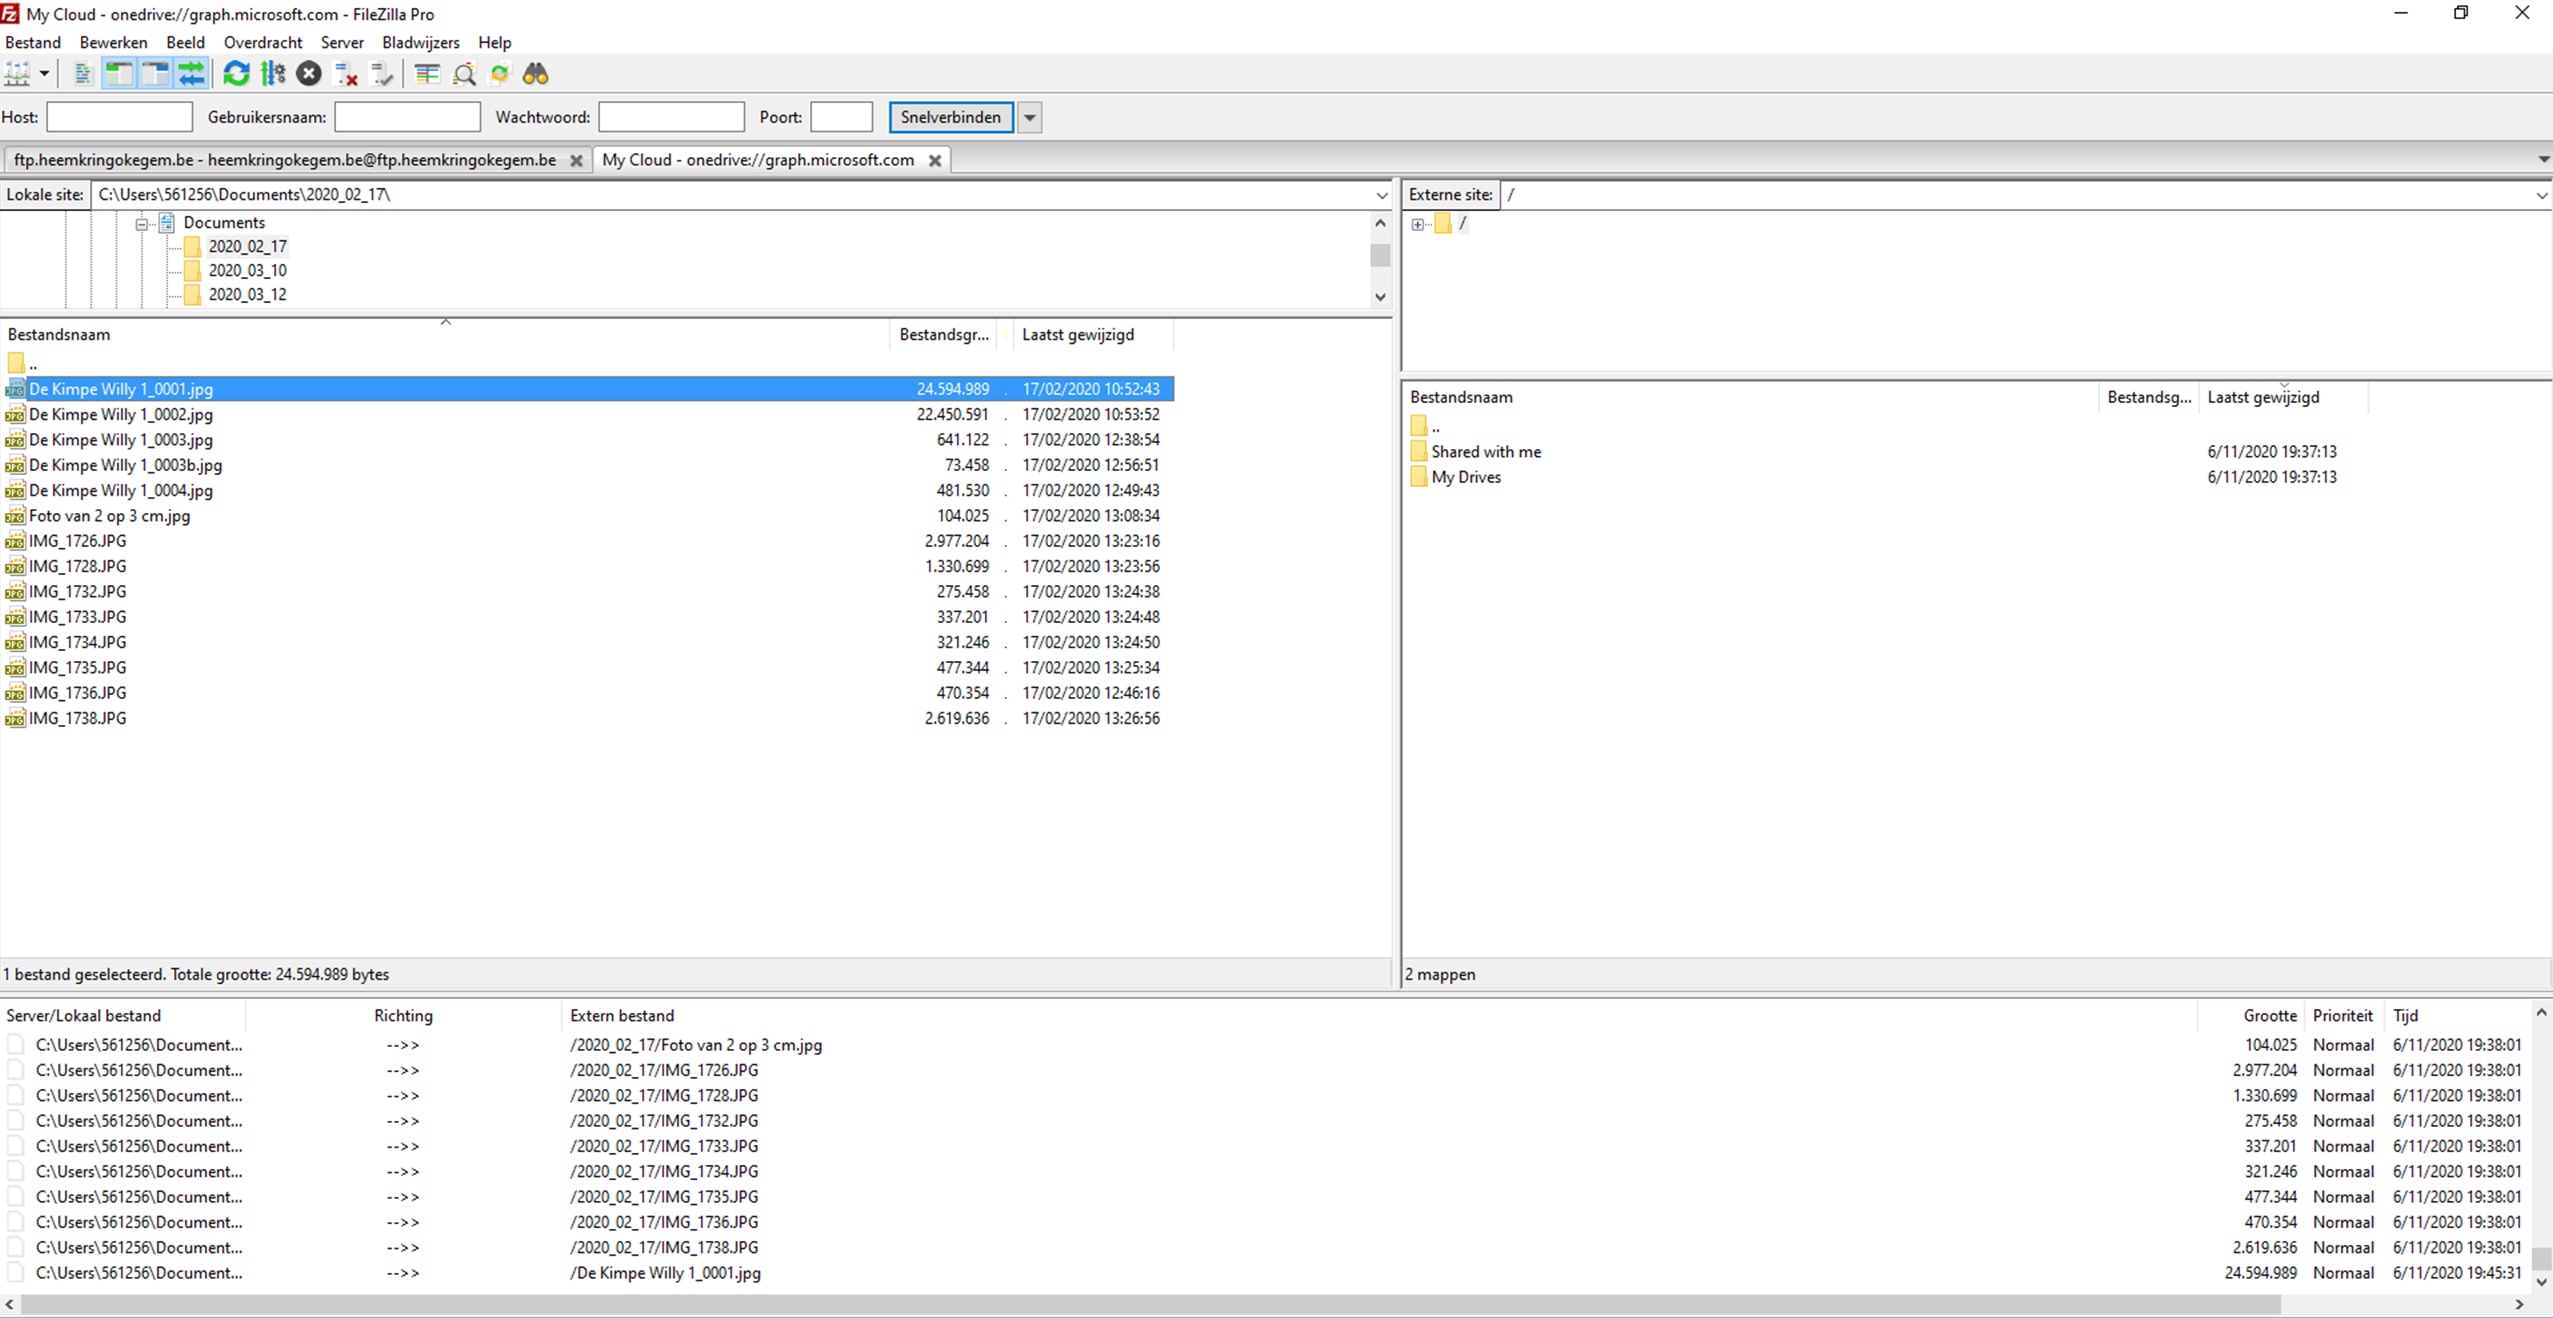The width and height of the screenshot is (2553, 1318).
Task: Sort remote files by Bestandsnaam column
Action: click(1749, 397)
